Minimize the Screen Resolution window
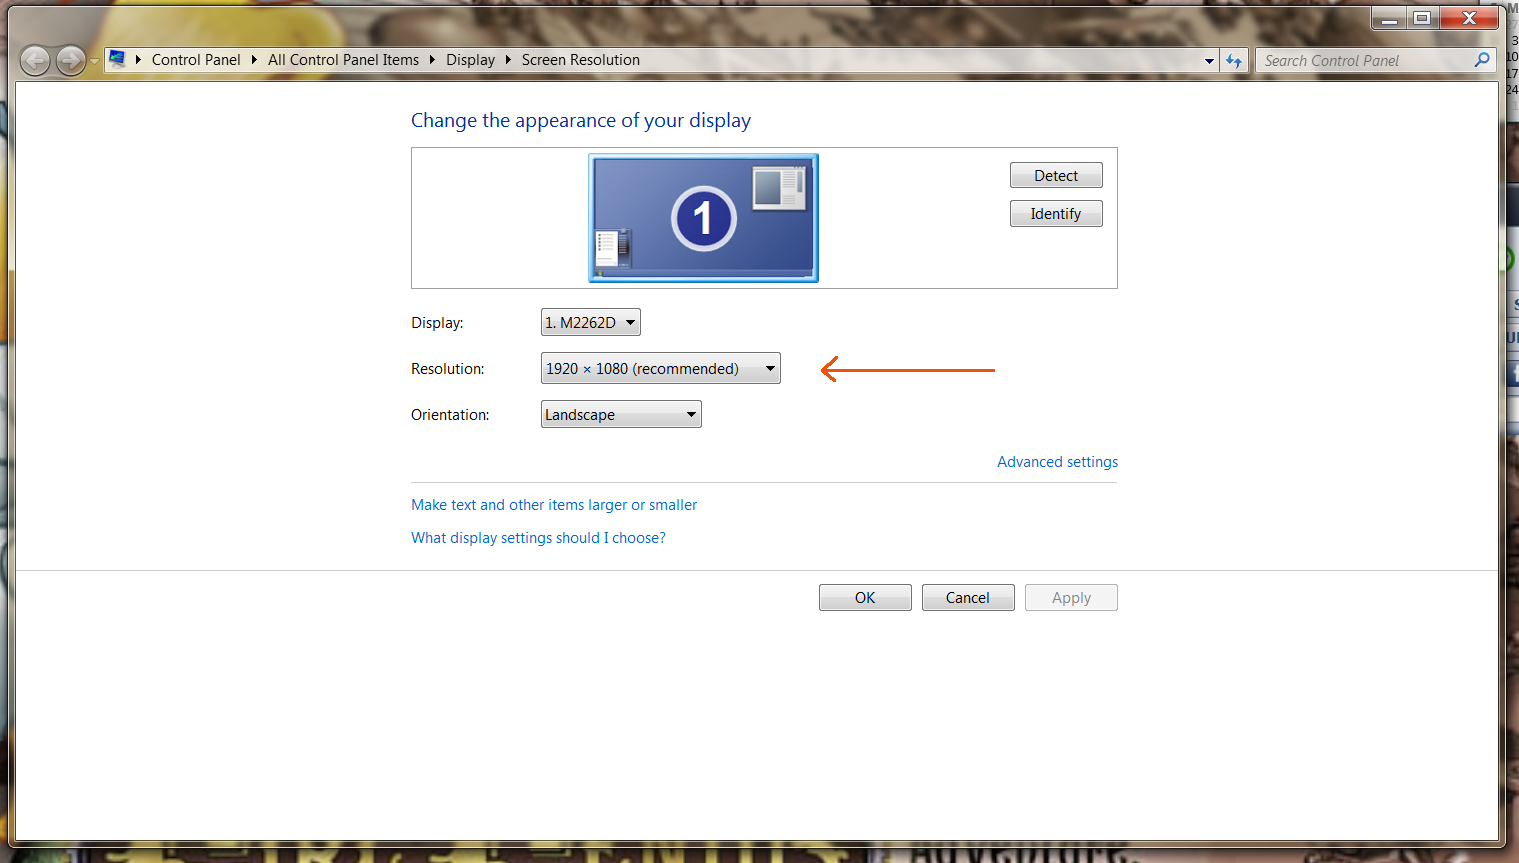The height and width of the screenshot is (863, 1519). coord(1389,18)
